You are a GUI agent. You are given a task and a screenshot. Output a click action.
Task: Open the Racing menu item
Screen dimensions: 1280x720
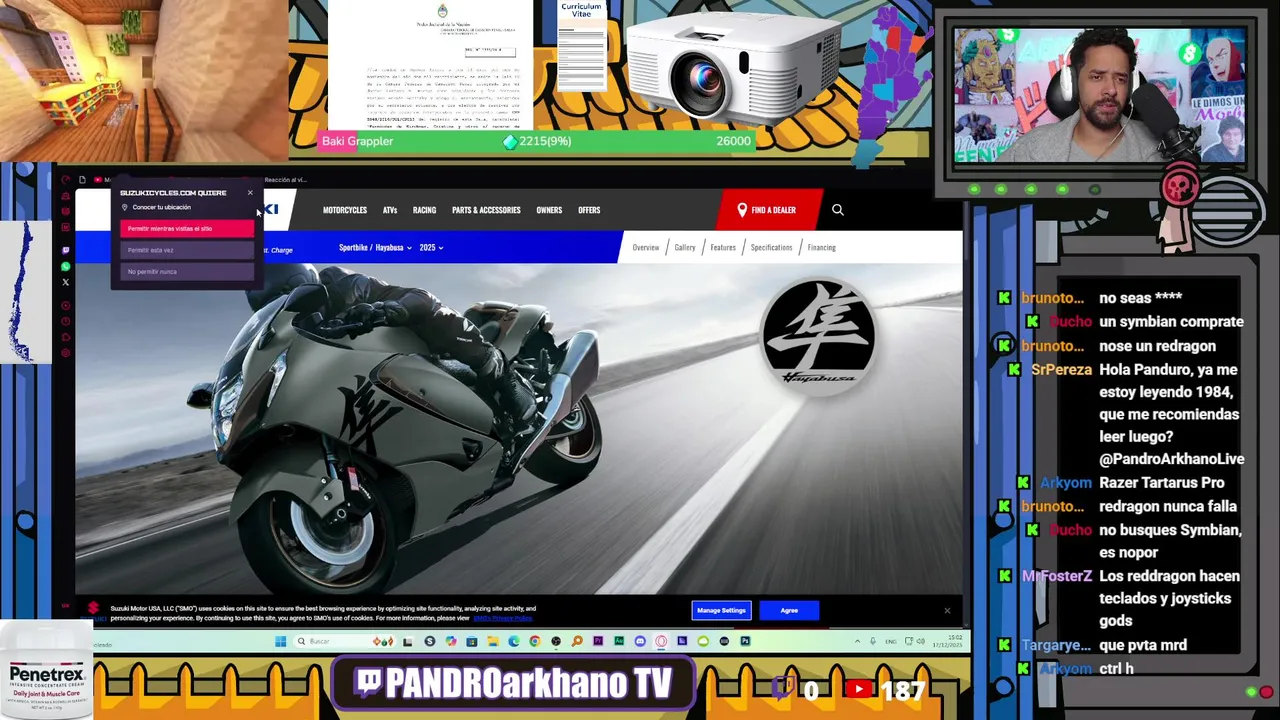424,210
